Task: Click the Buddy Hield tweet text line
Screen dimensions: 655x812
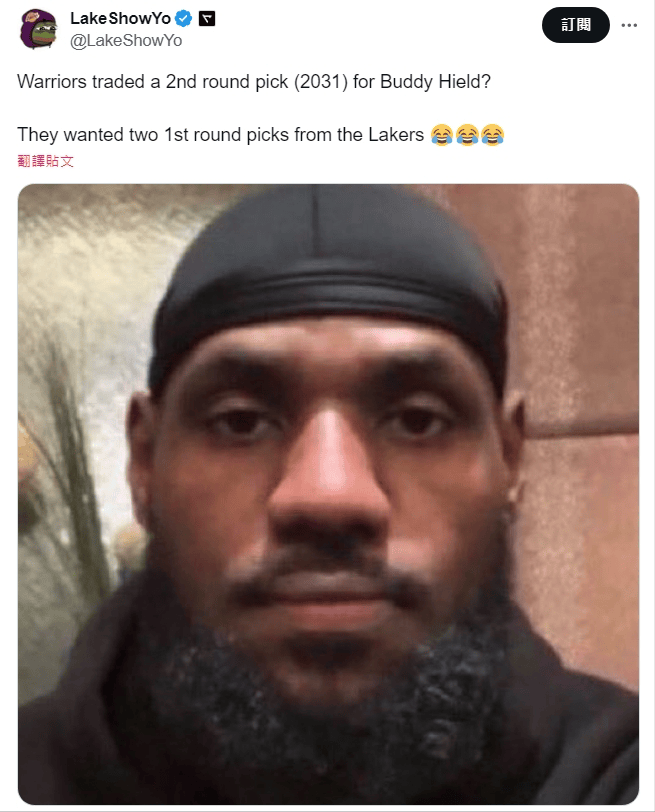Action: (254, 82)
